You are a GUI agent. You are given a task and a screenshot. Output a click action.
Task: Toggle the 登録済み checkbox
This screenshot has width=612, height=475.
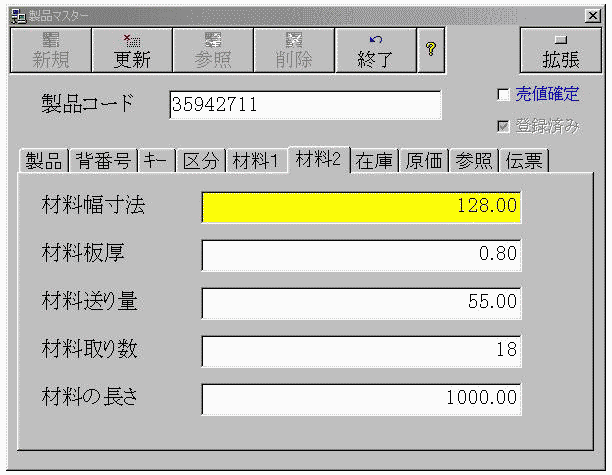[x=503, y=126]
